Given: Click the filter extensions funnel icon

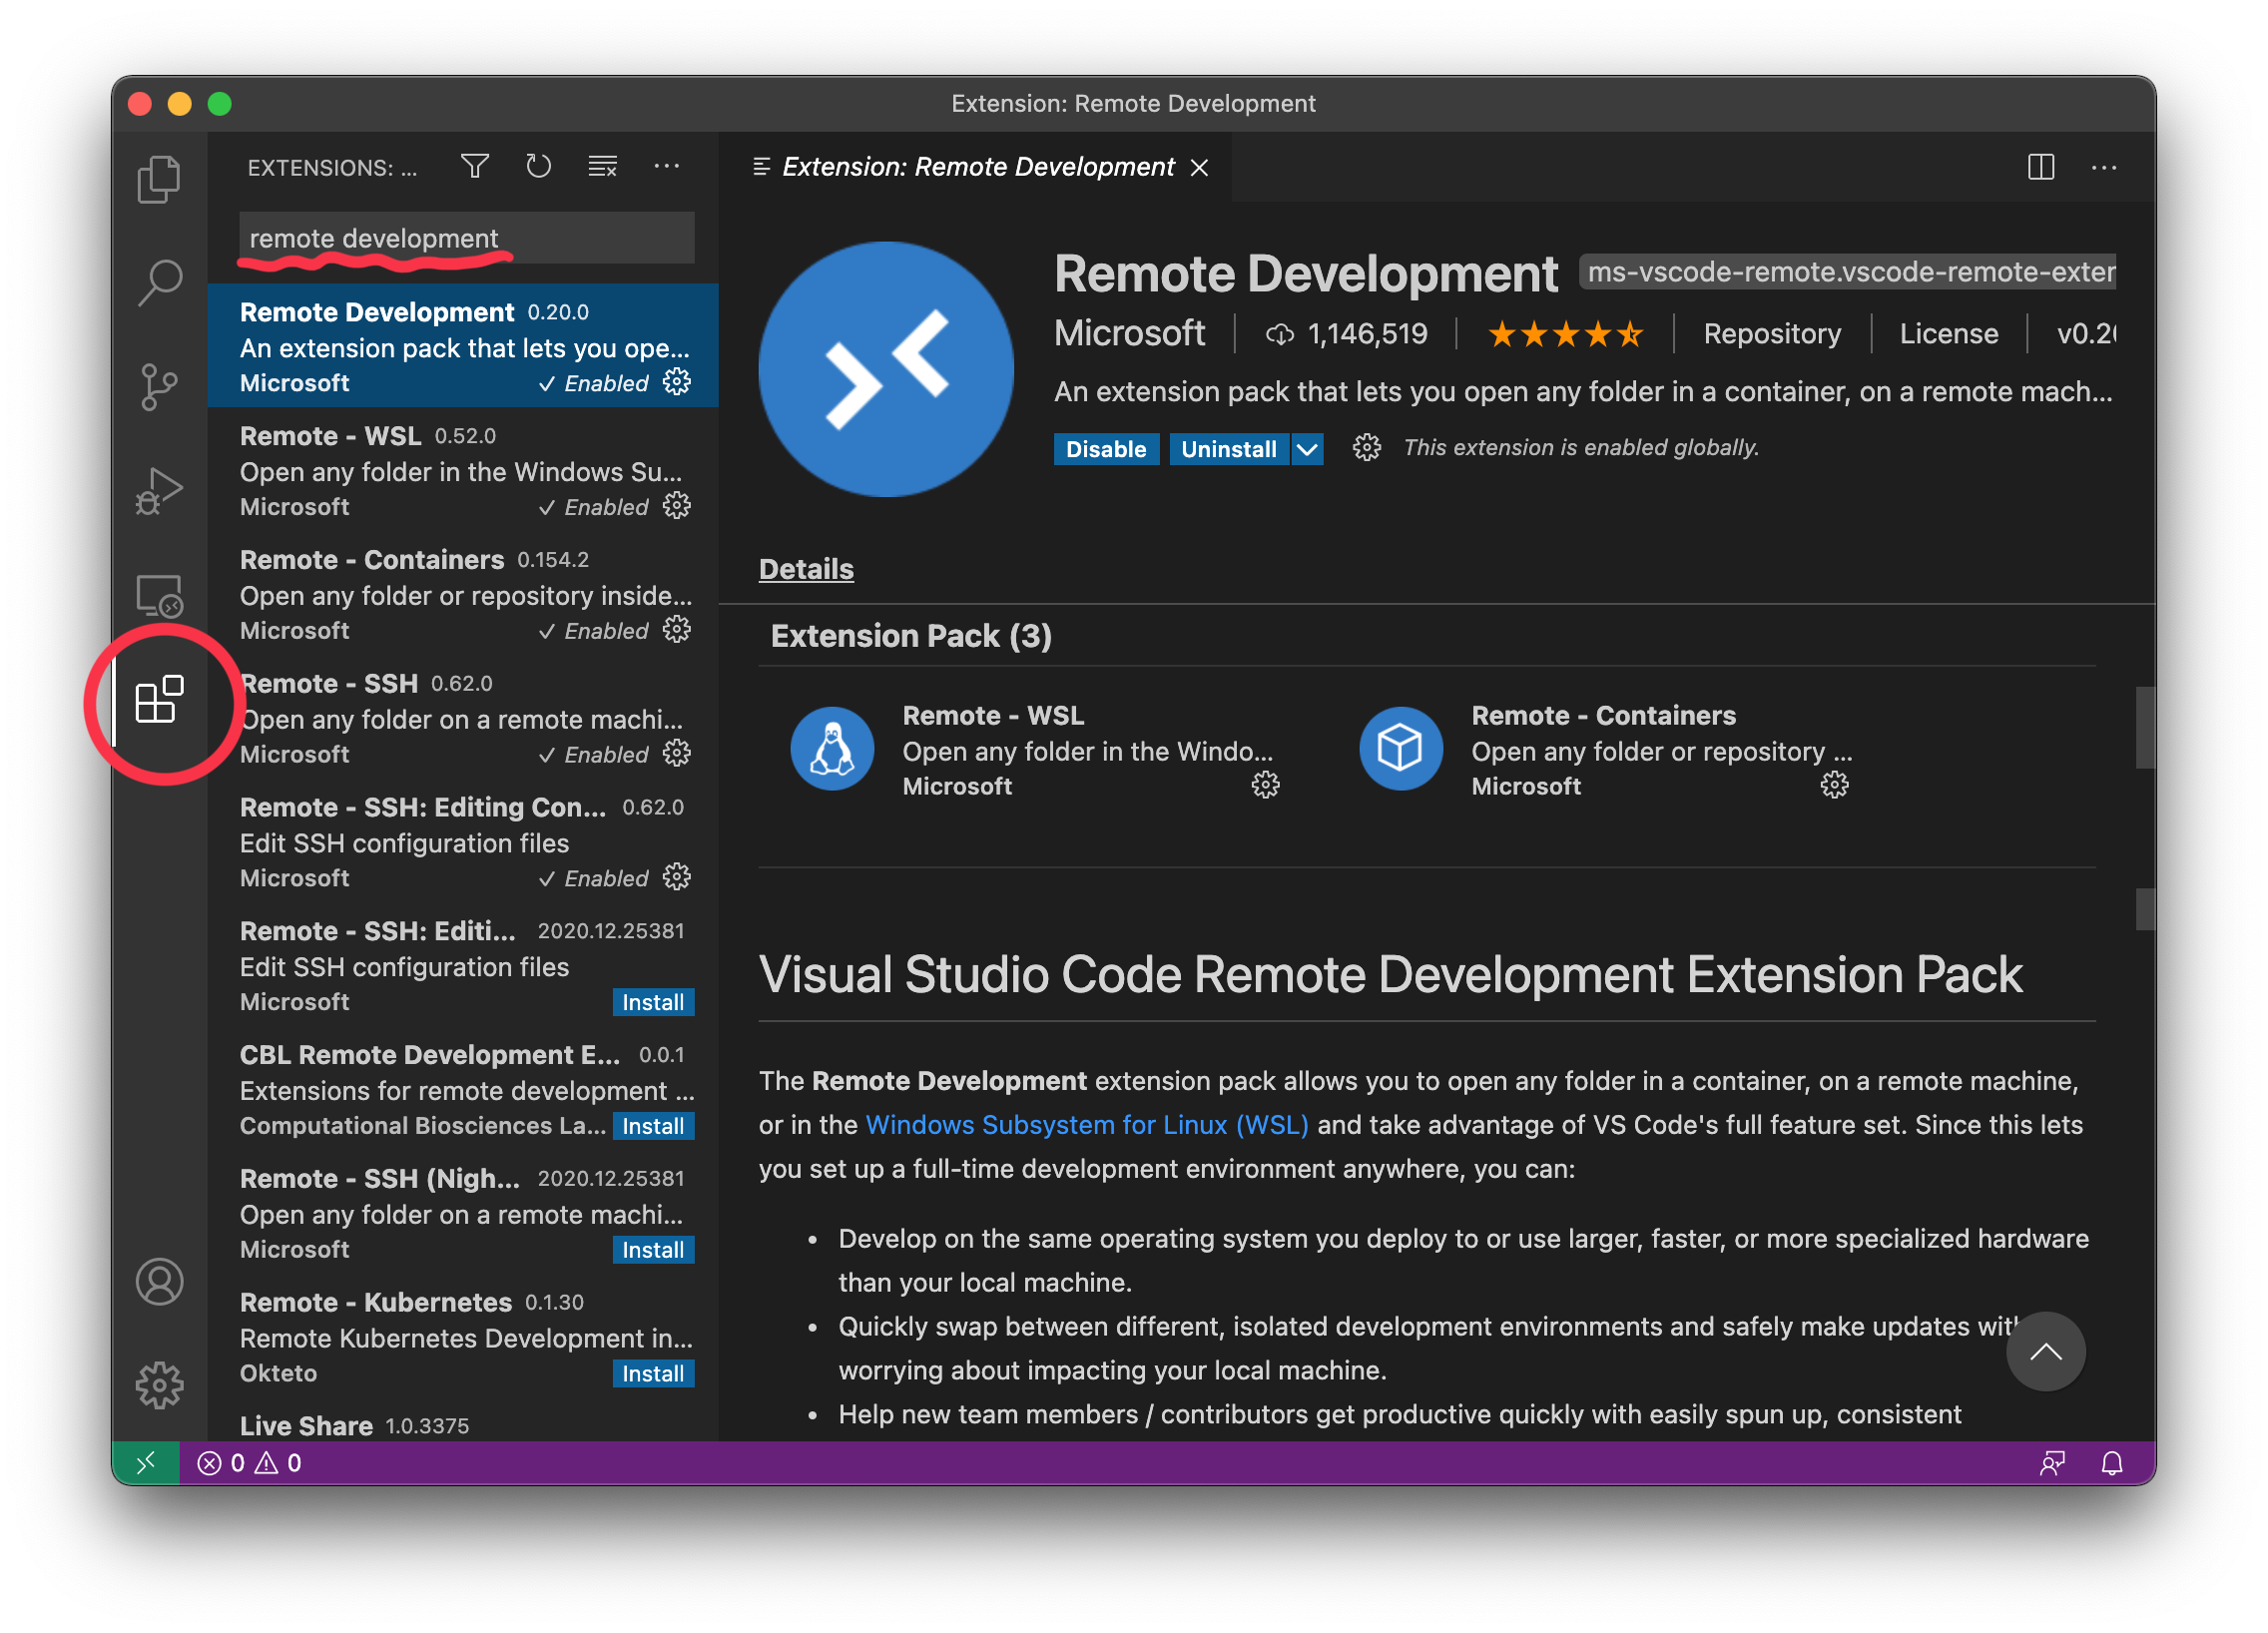Looking at the screenshot, I should (x=475, y=166).
